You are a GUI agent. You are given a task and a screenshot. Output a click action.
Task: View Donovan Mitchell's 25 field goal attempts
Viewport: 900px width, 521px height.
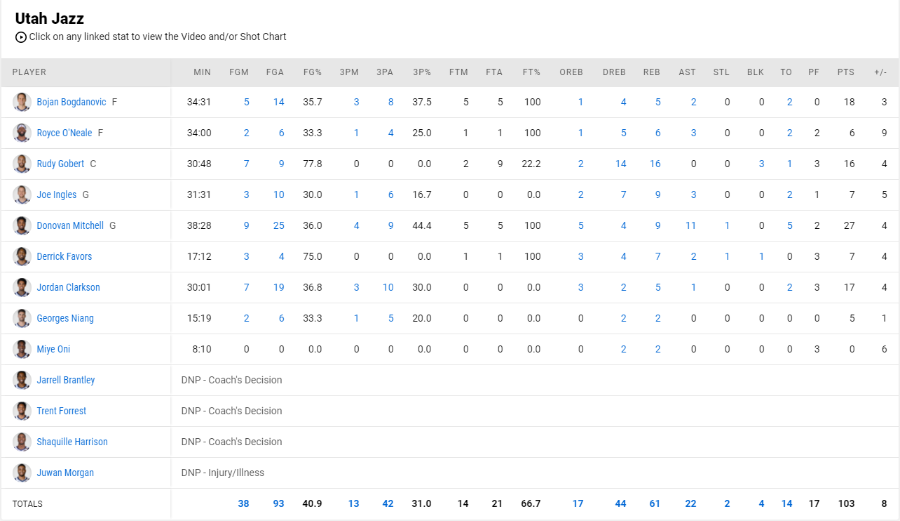(278, 225)
